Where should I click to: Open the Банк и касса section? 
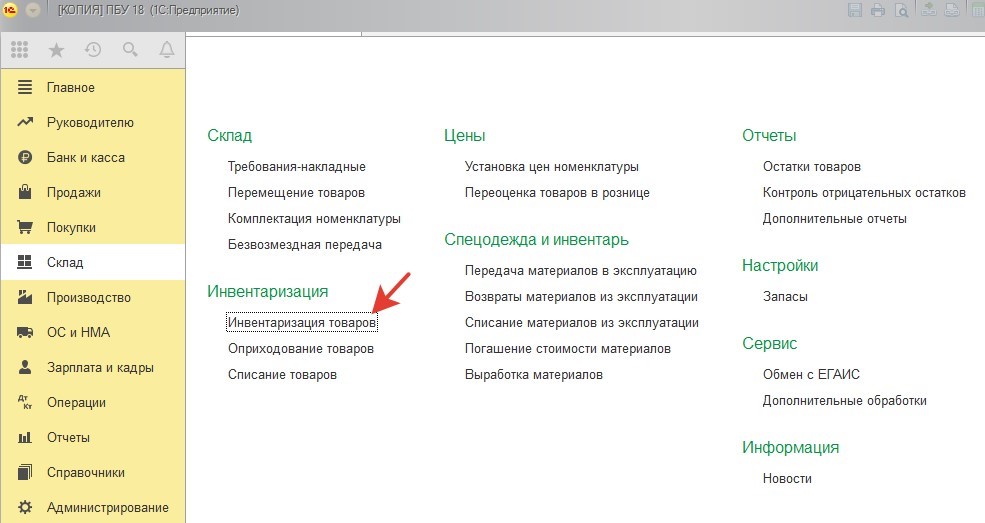pyautogui.click(x=85, y=158)
